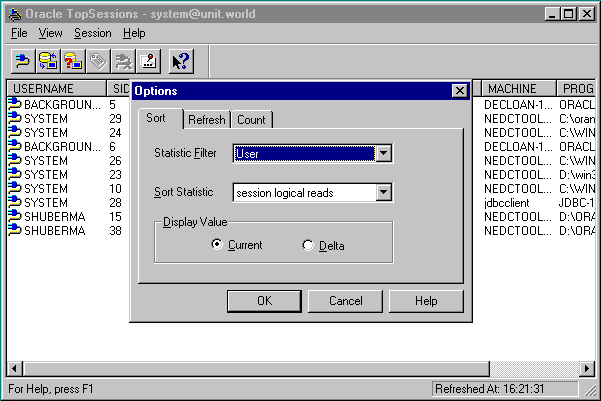The image size is (601, 401).
Task: Click the C:\oran program cell
Action: tap(577, 119)
